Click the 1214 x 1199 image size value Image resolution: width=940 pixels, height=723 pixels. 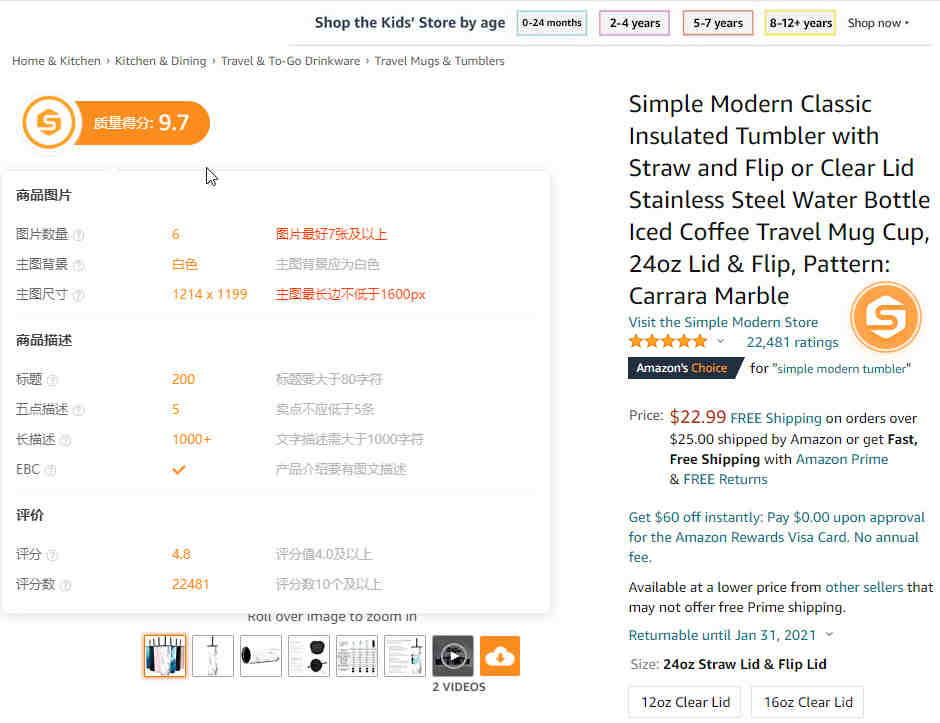click(209, 294)
